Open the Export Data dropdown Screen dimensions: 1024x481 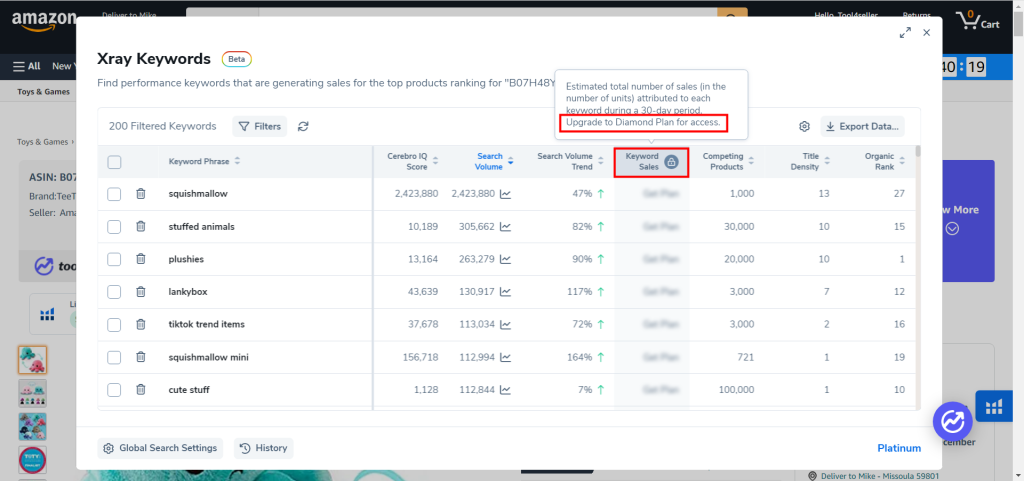click(x=863, y=127)
